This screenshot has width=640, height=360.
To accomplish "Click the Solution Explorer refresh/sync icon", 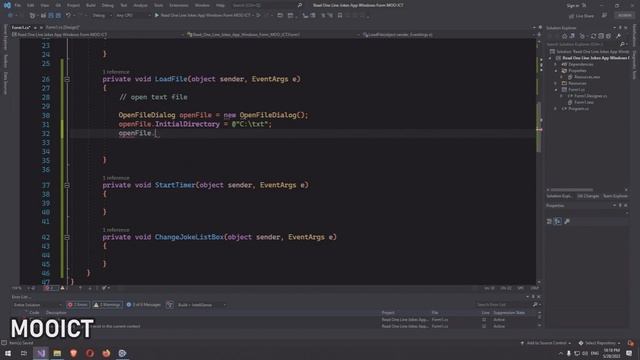I will (x=593, y=36).
